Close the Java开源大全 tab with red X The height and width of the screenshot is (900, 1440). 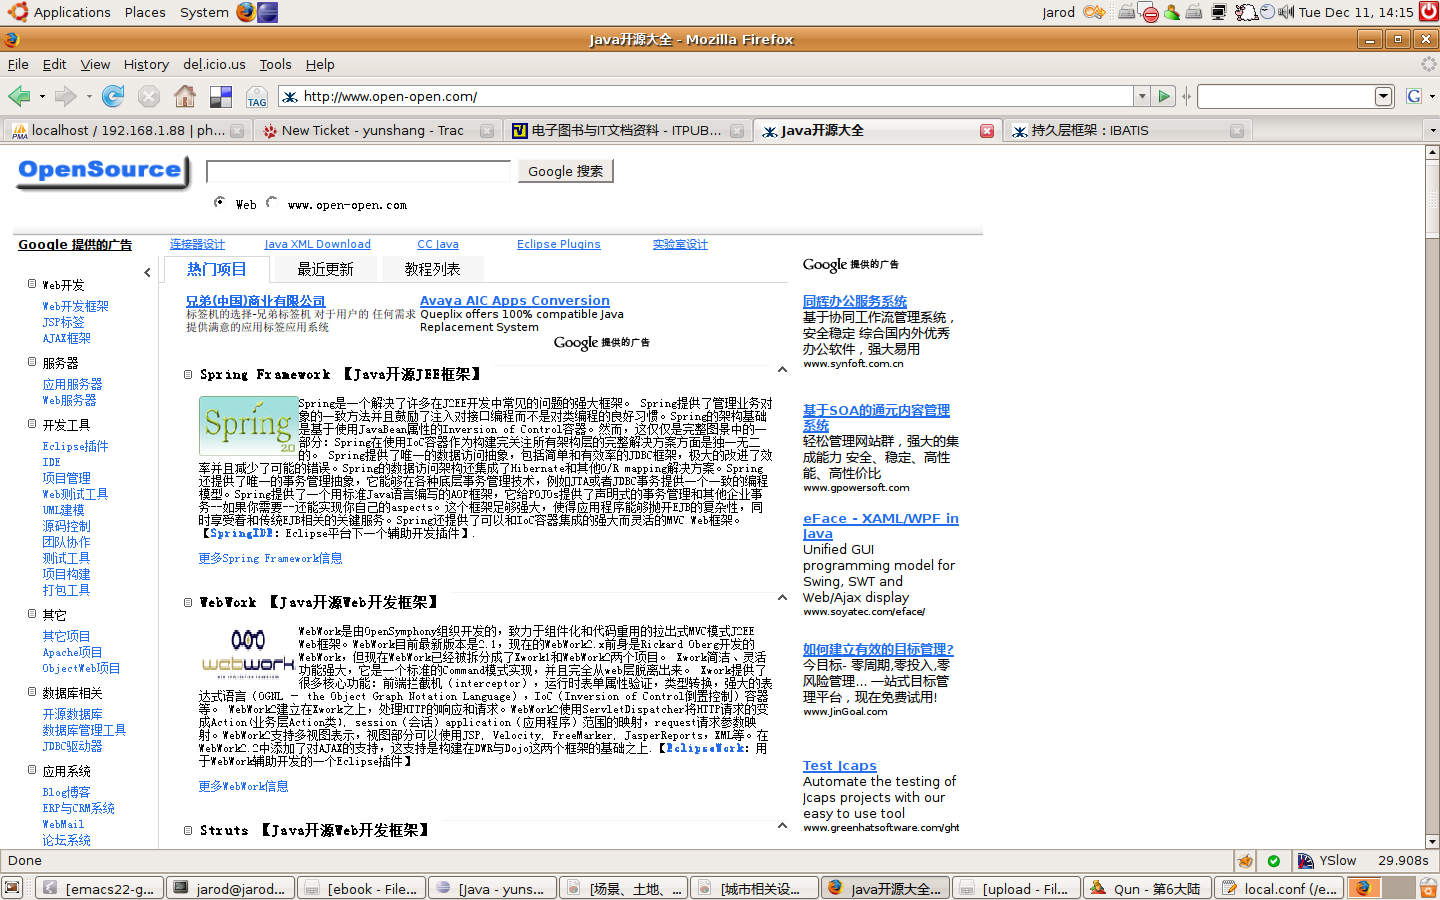(x=987, y=131)
